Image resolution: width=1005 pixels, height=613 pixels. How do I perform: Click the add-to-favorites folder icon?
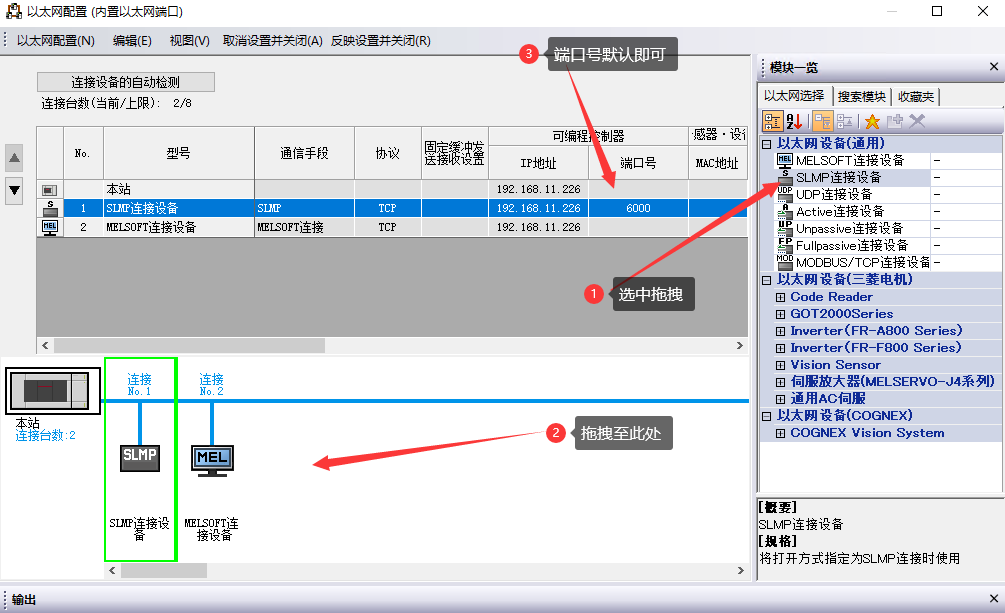(x=895, y=121)
